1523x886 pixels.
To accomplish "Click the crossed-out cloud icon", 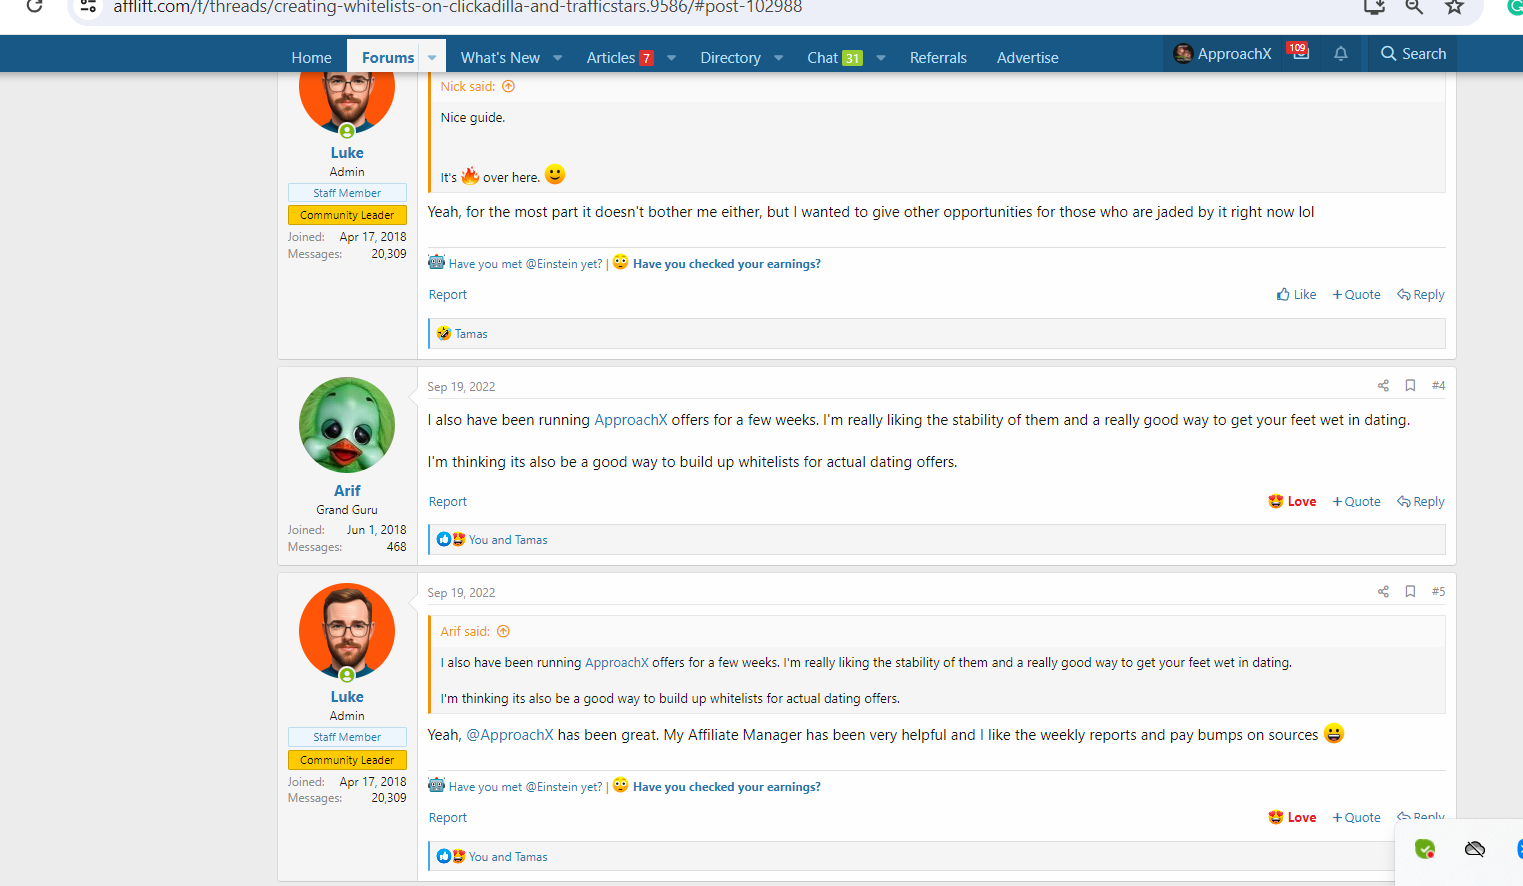I will (1475, 849).
